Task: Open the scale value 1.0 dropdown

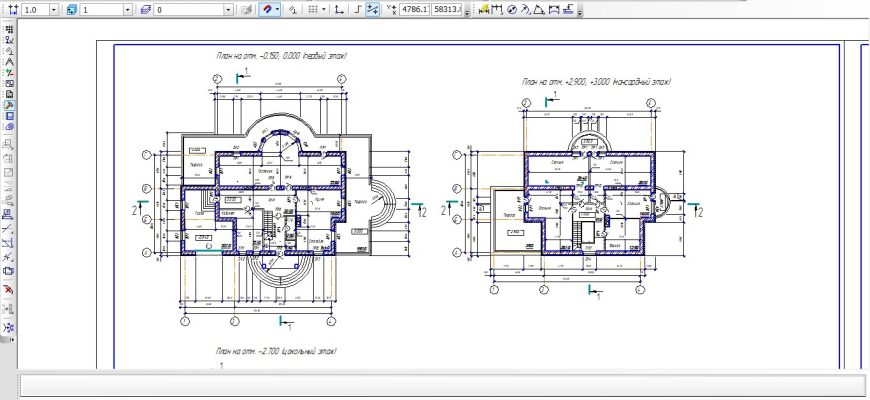Action: [56, 9]
